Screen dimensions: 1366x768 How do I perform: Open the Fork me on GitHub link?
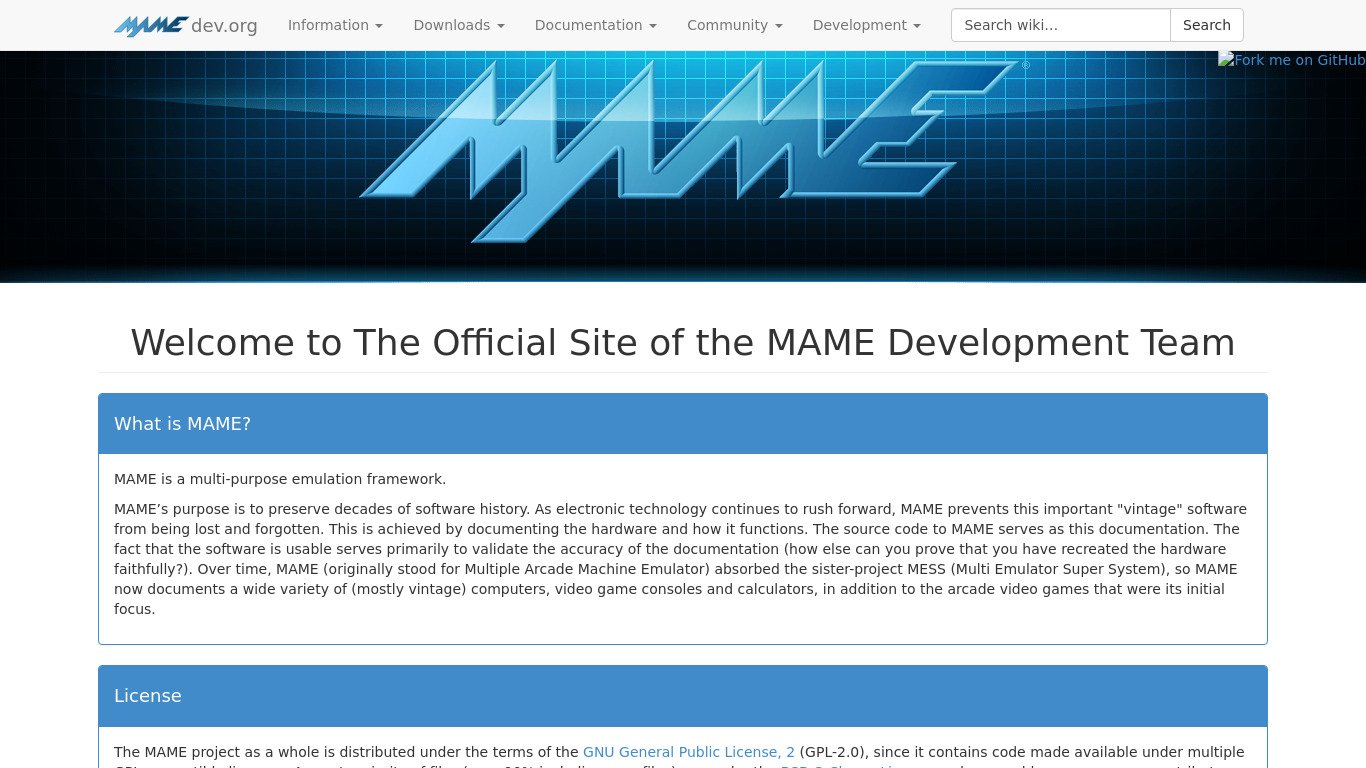[1292, 60]
